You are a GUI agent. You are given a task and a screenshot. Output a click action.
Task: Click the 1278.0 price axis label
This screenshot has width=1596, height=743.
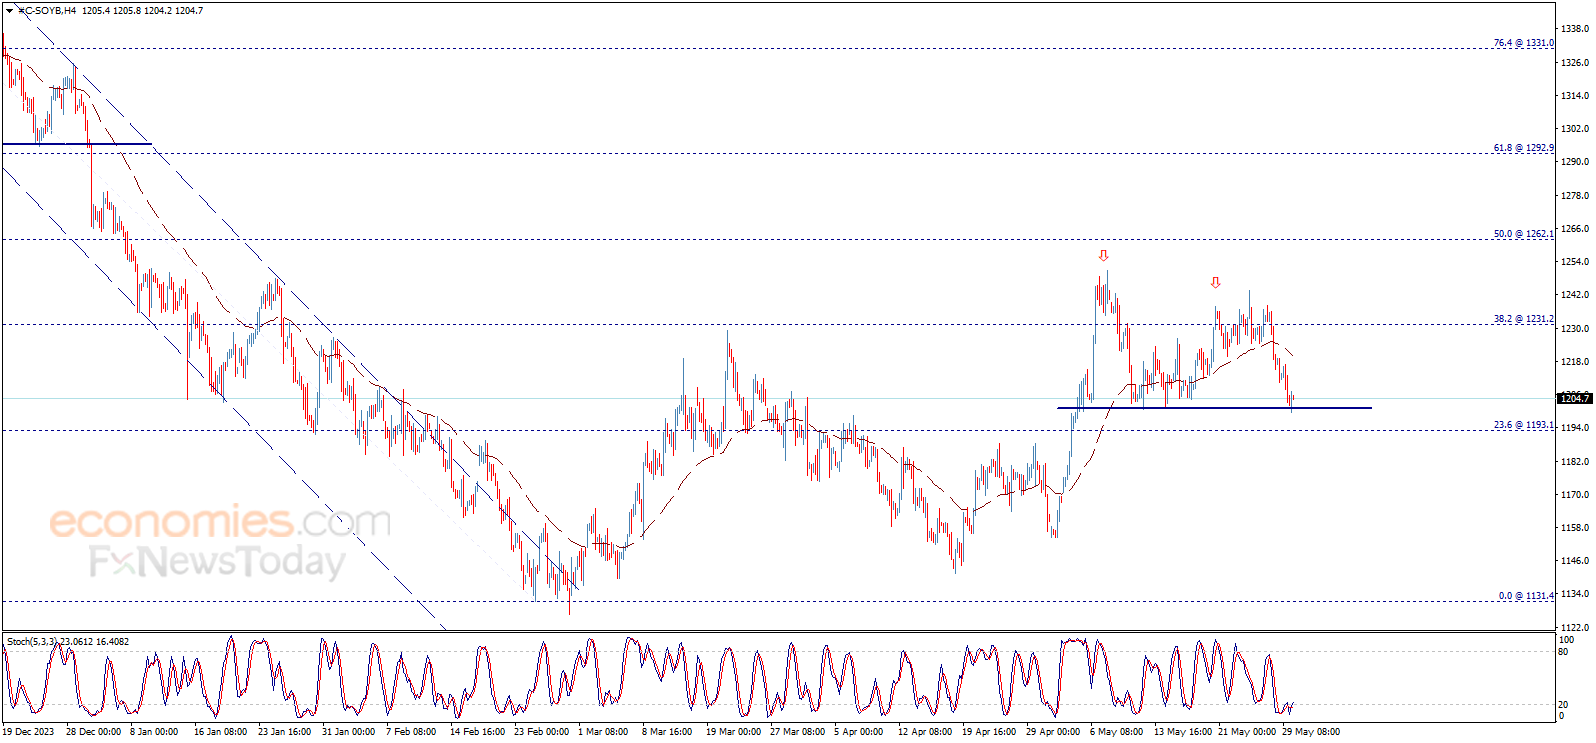tap(1575, 196)
